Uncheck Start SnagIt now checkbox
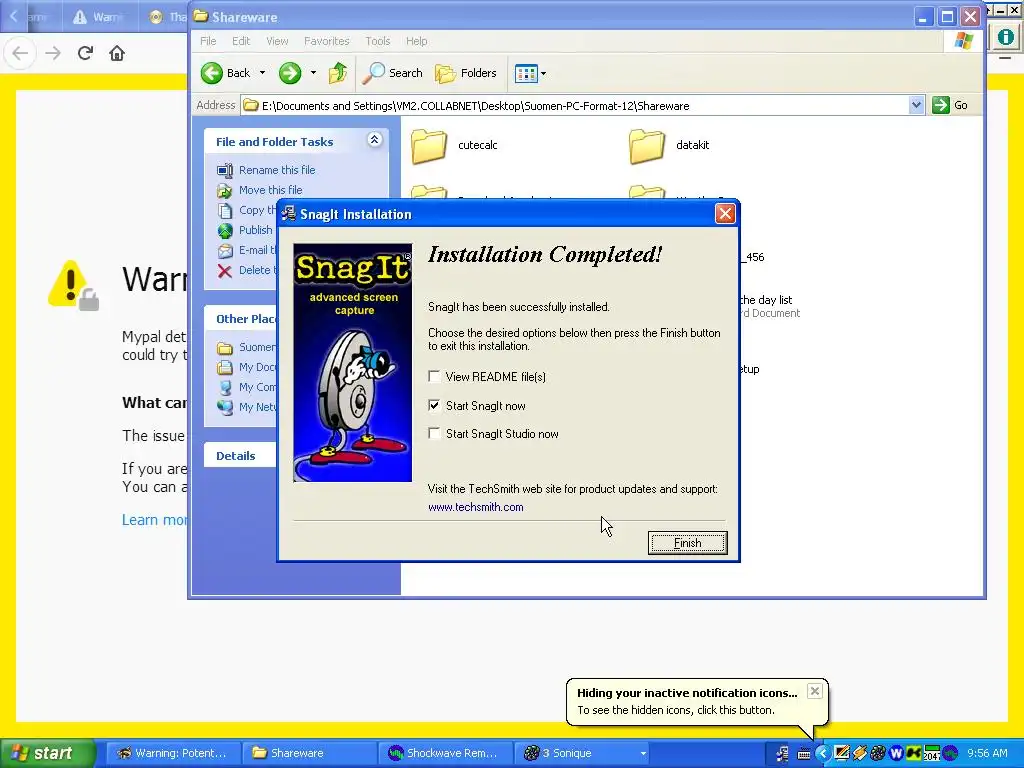Image resolution: width=1024 pixels, height=768 pixels. (434, 405)
